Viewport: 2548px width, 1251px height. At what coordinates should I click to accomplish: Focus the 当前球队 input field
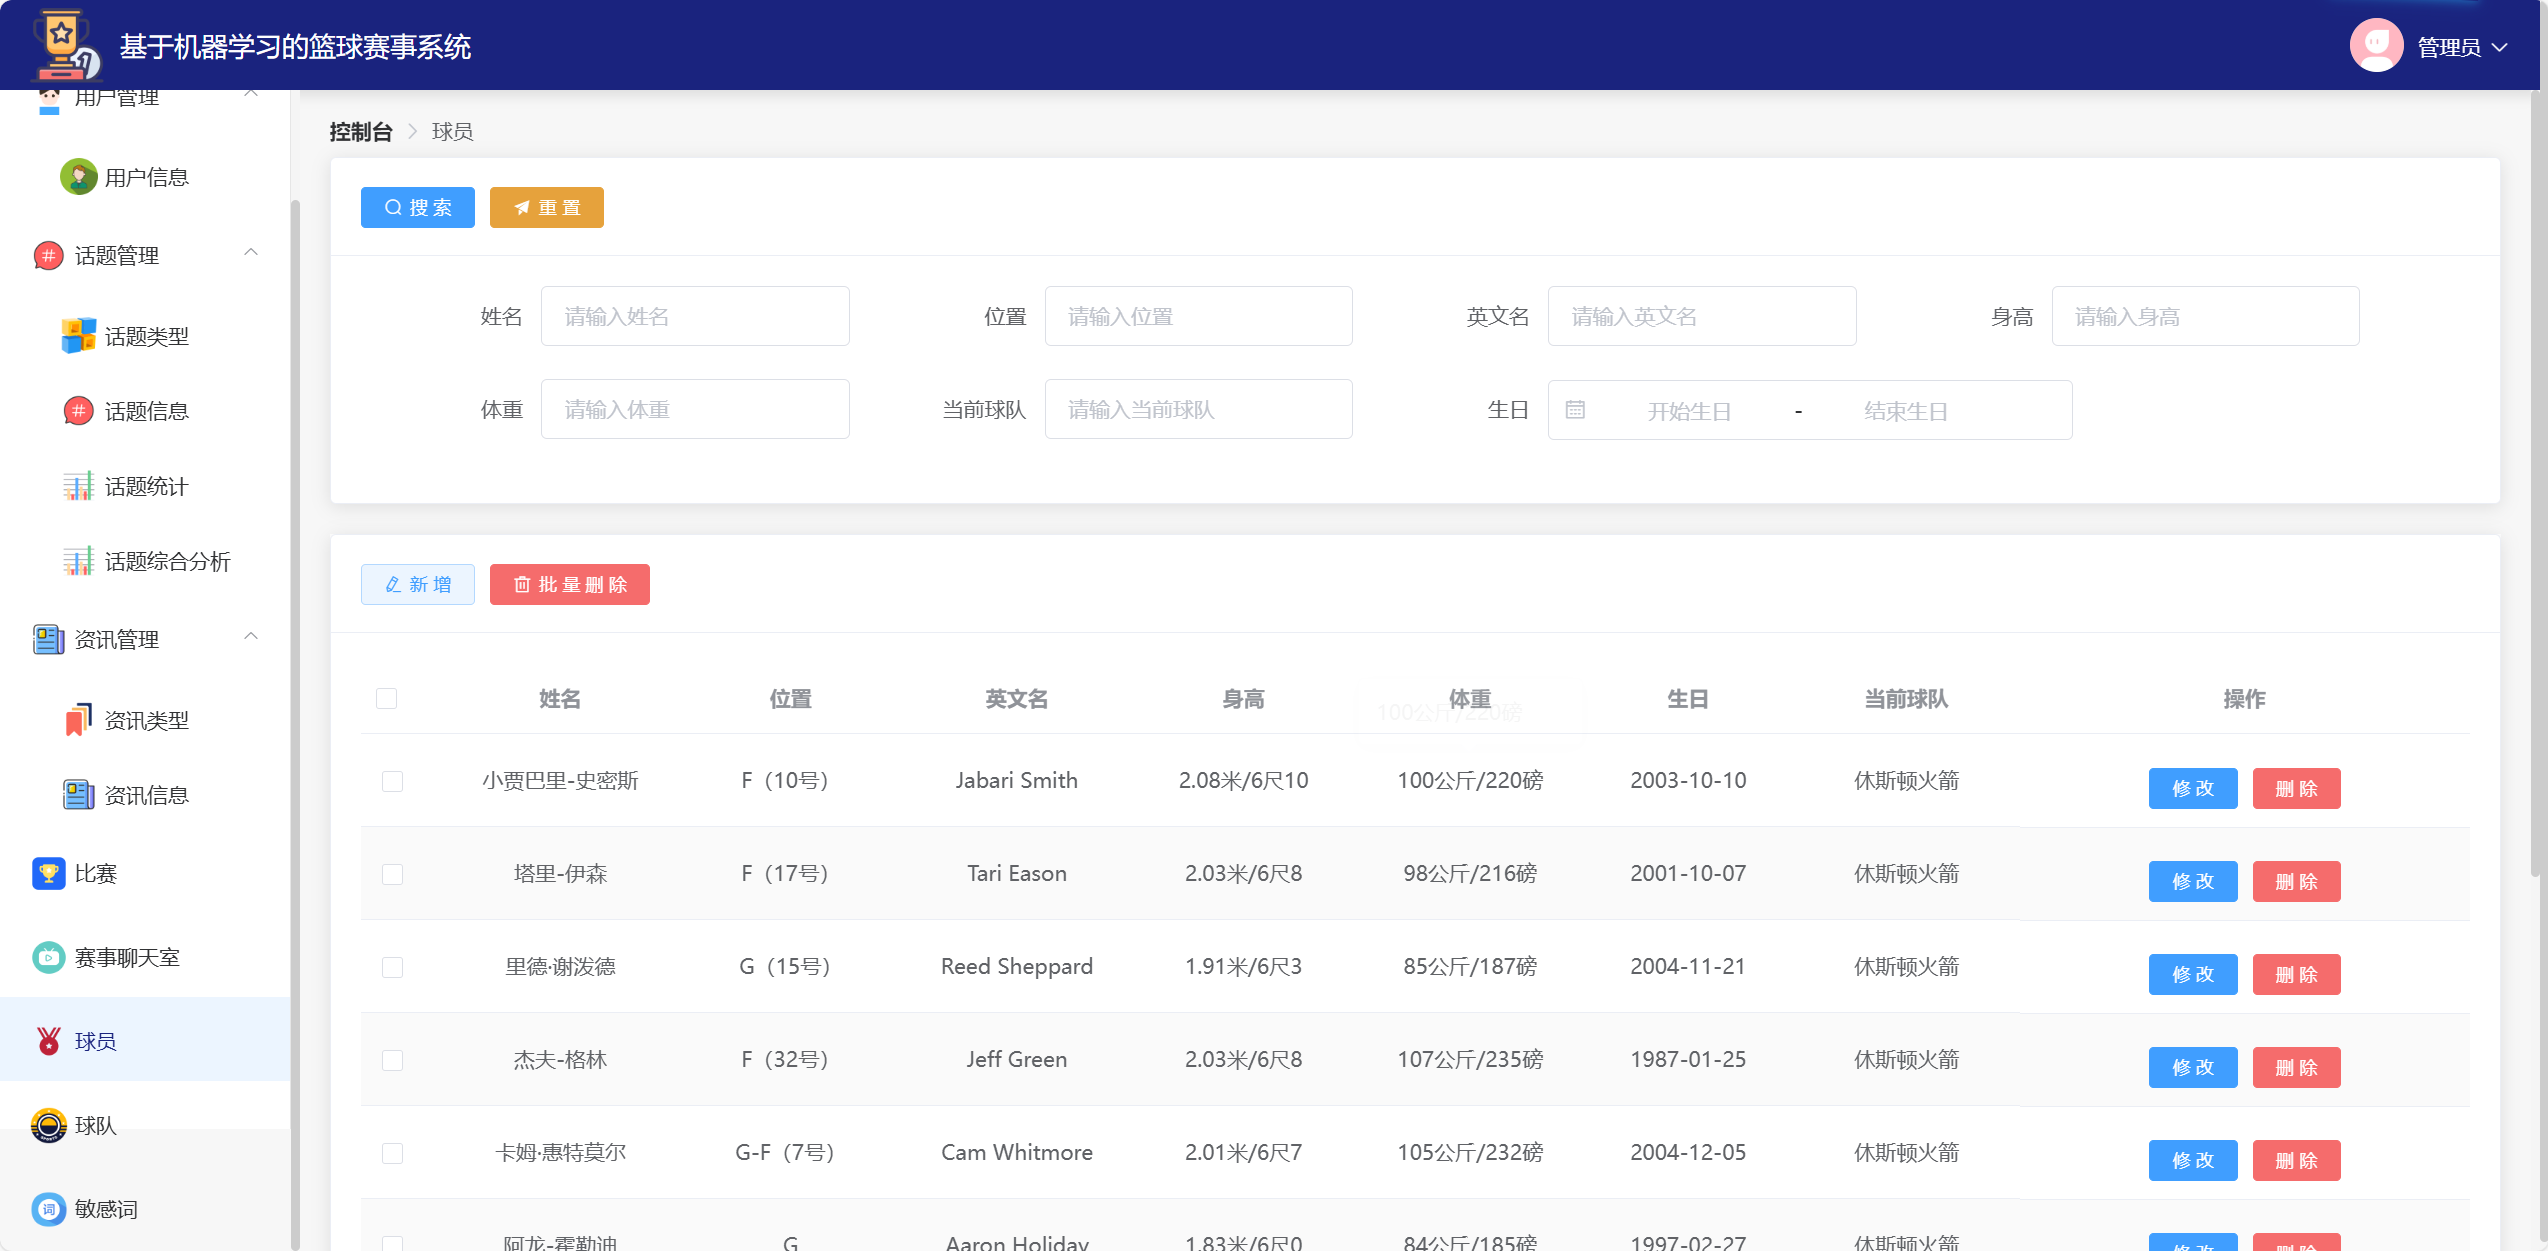tap(1199, 409)
